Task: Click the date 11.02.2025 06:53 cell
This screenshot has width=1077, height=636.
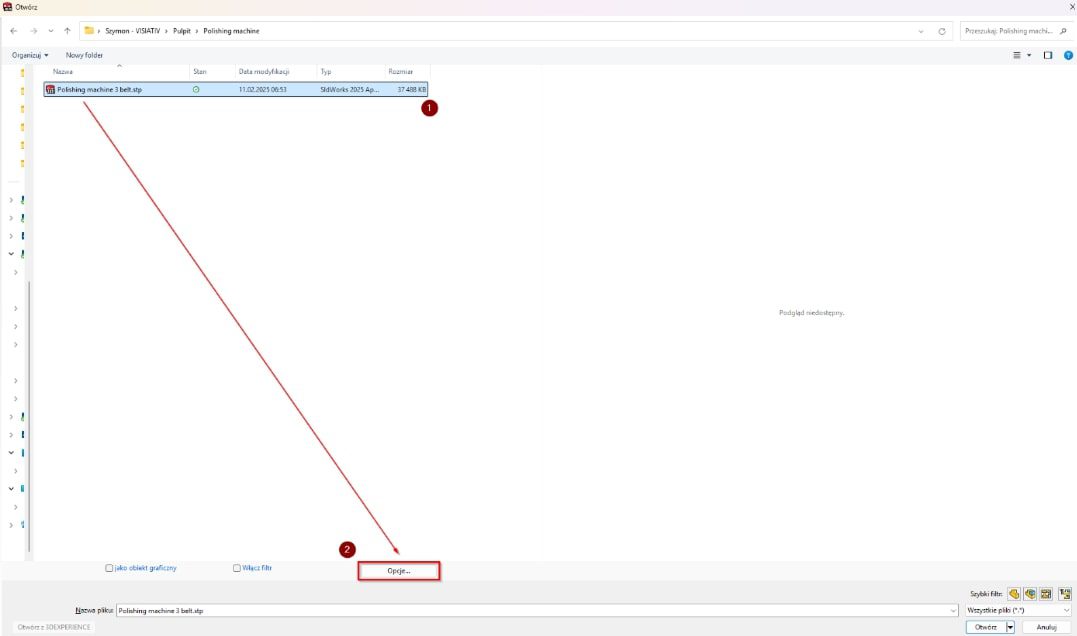Action: coord(262,89)
